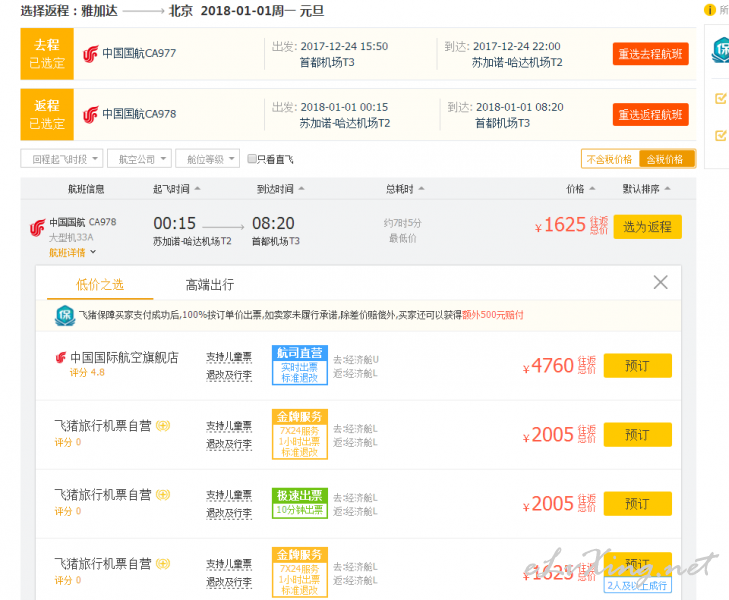Click the green 极速出票 tag
Viewport: 729px width, 600px height.
pos(300,503)
